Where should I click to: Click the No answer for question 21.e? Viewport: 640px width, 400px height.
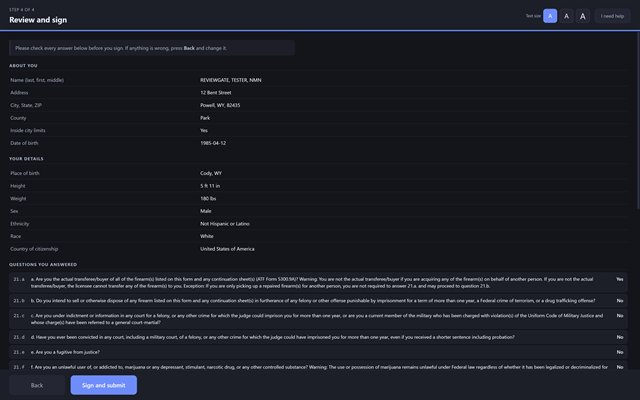[x=620, y=352]
